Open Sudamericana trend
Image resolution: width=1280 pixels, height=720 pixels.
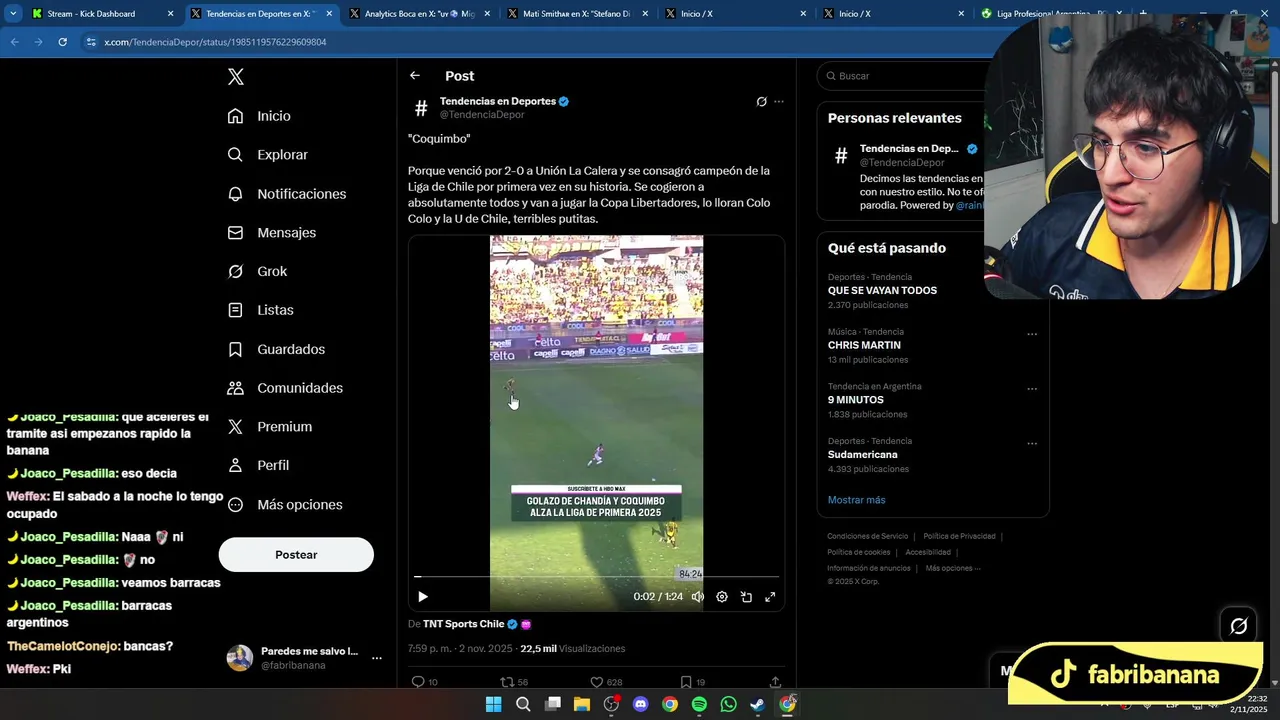[x=862, y=455]
